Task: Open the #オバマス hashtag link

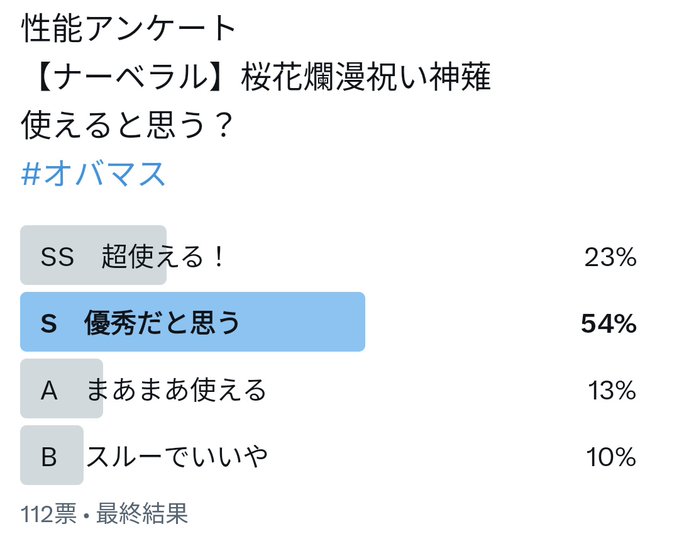Action: pos(93,174)
